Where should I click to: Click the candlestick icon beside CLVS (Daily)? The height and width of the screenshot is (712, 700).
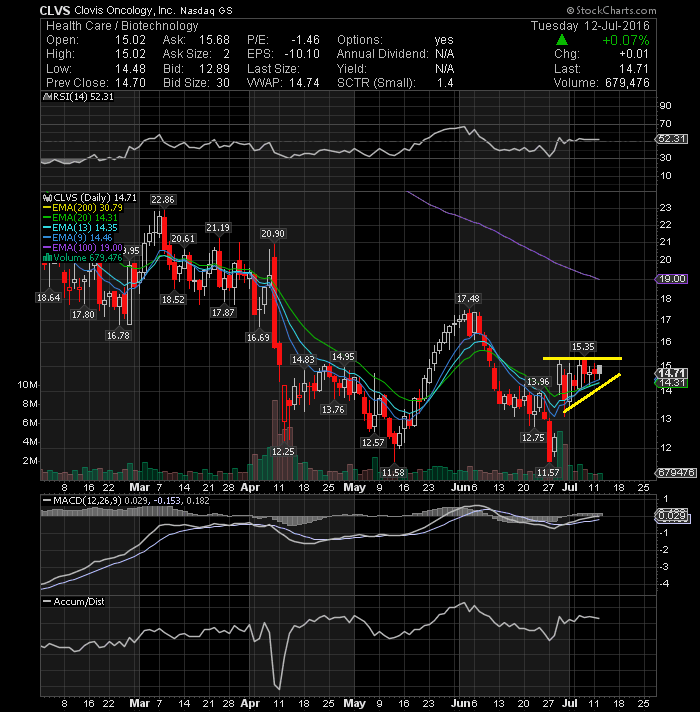(x=47, y=198)
